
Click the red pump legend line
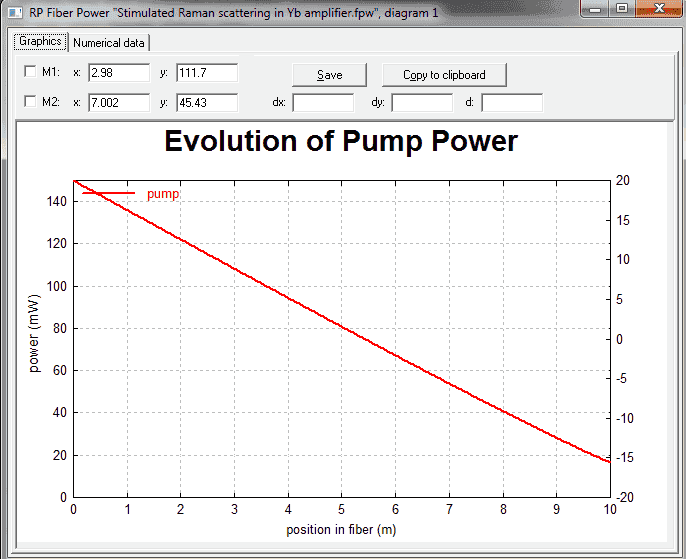108,193
